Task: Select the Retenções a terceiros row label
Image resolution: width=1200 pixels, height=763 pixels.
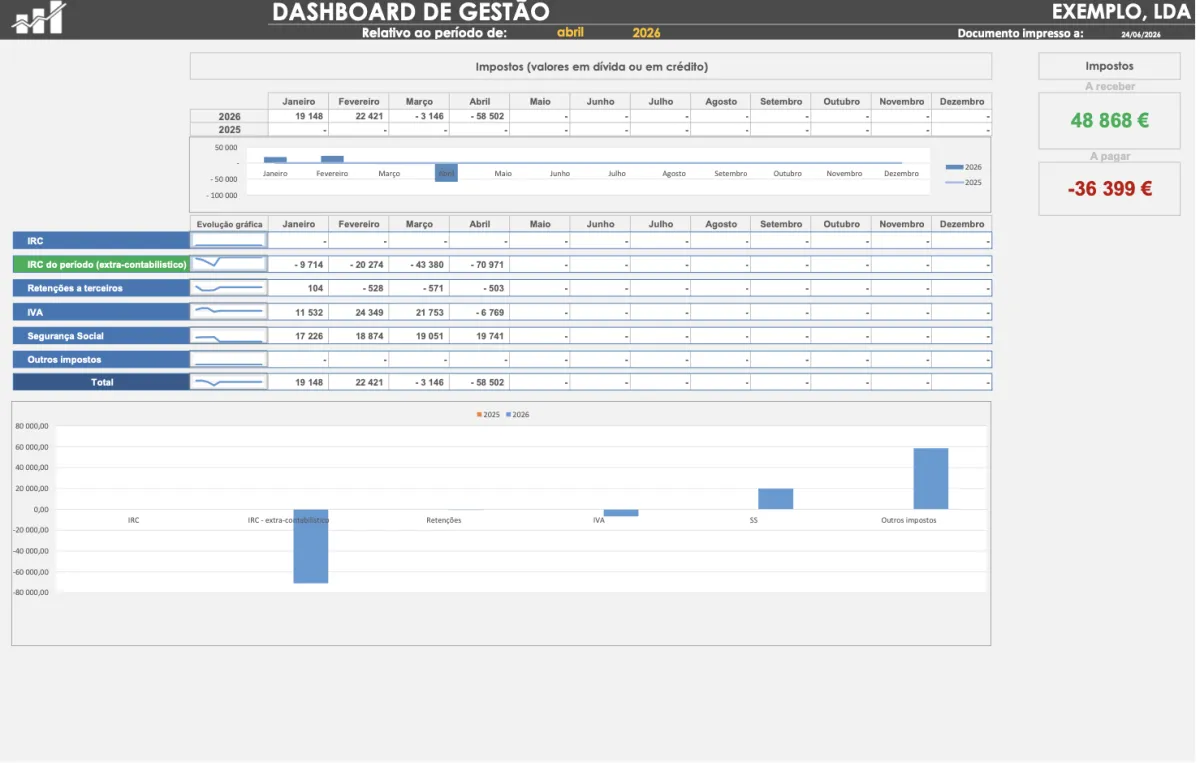Action: [x=101, y=288]
